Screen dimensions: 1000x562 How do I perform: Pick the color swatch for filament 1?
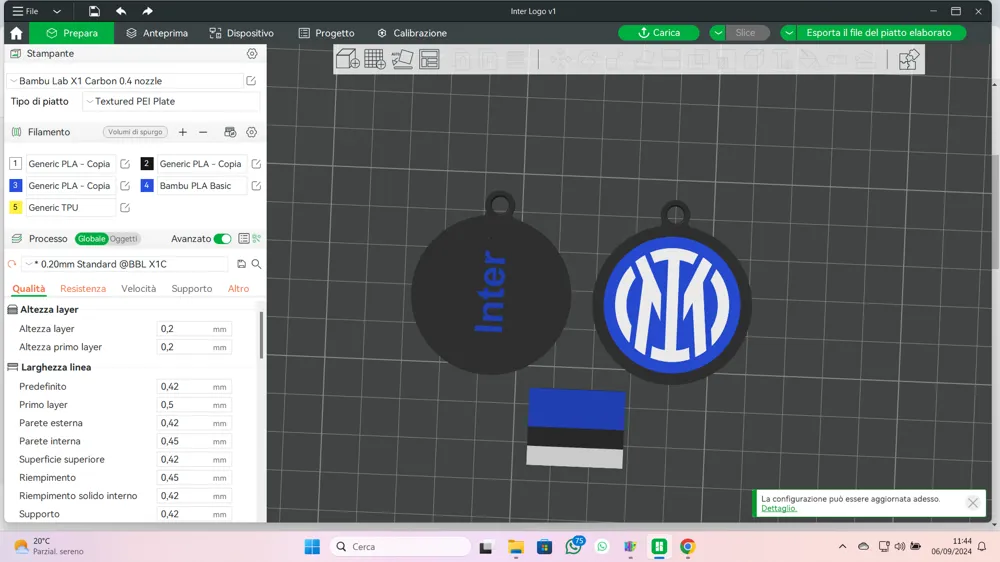coord(15,164)
